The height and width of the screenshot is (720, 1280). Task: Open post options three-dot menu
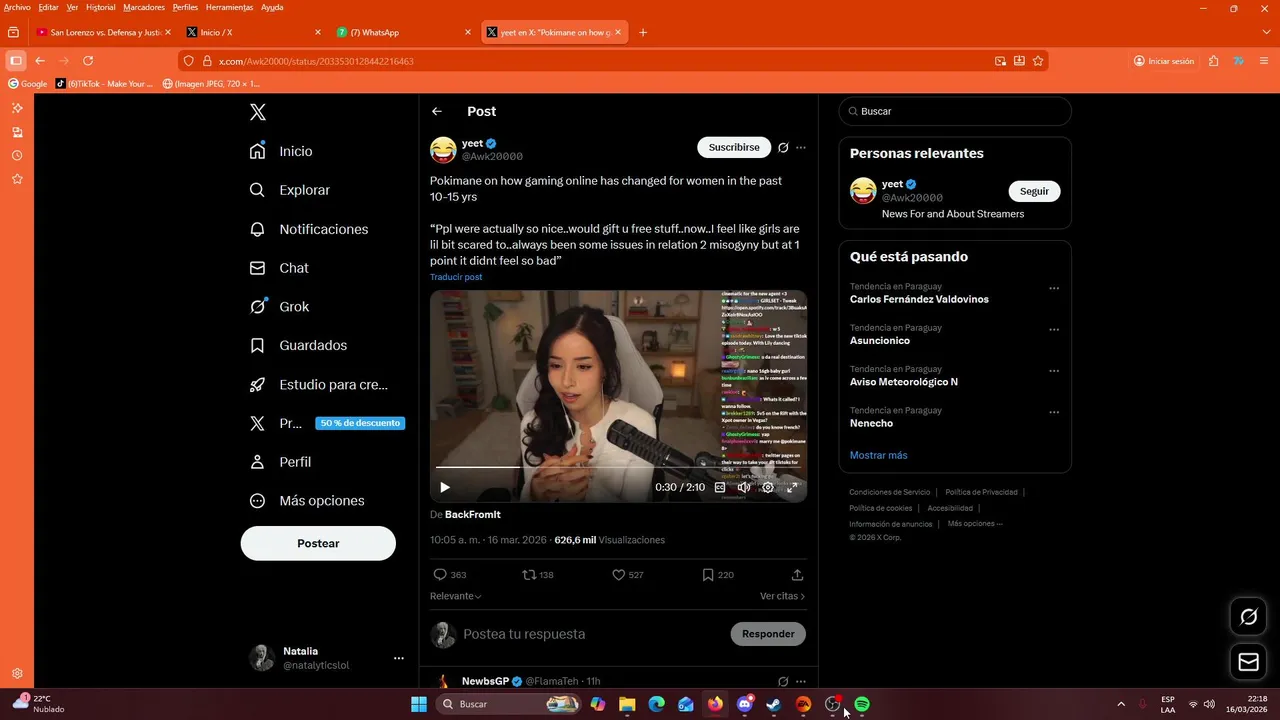[800, 147]
